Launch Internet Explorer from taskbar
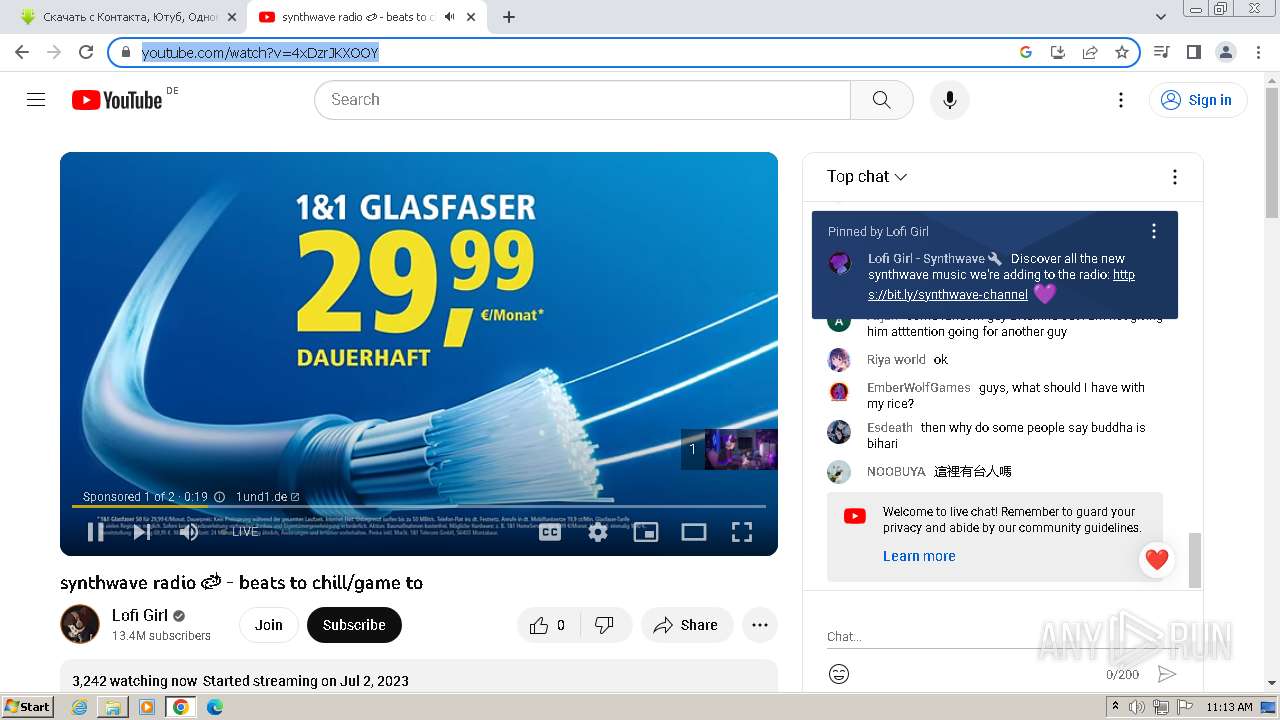 pyautogui.click(x=80, y=707)
